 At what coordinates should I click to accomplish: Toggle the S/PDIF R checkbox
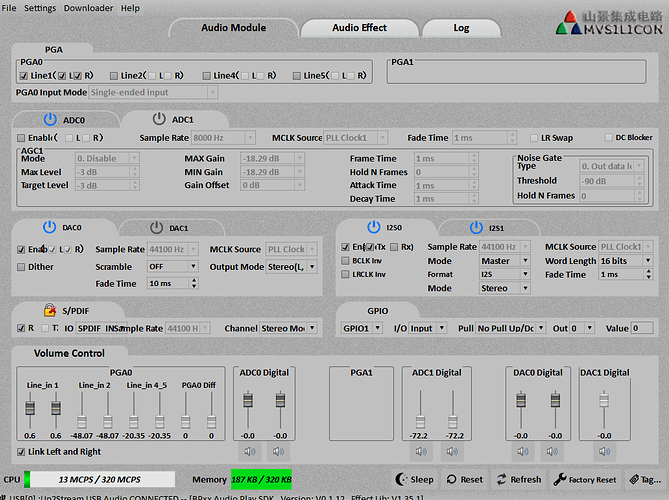click(21, 328)
